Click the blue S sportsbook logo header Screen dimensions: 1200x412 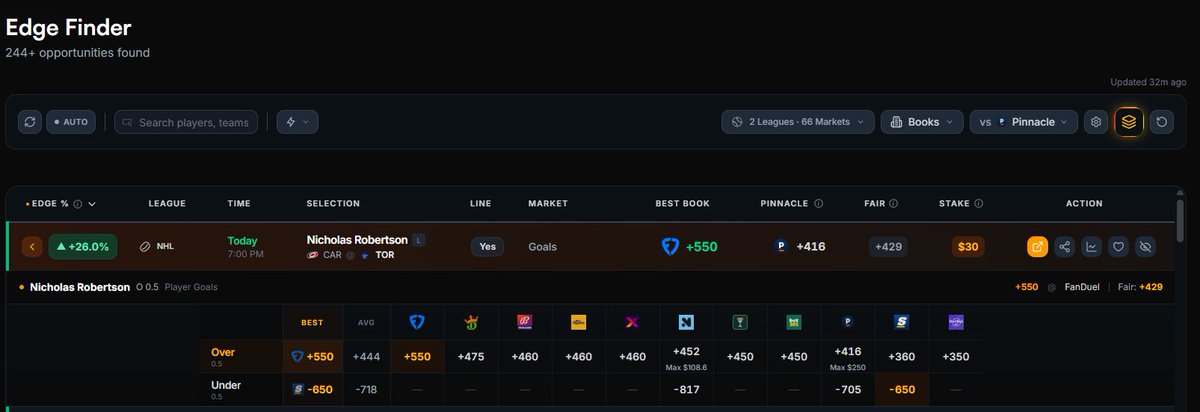(902, 322)
